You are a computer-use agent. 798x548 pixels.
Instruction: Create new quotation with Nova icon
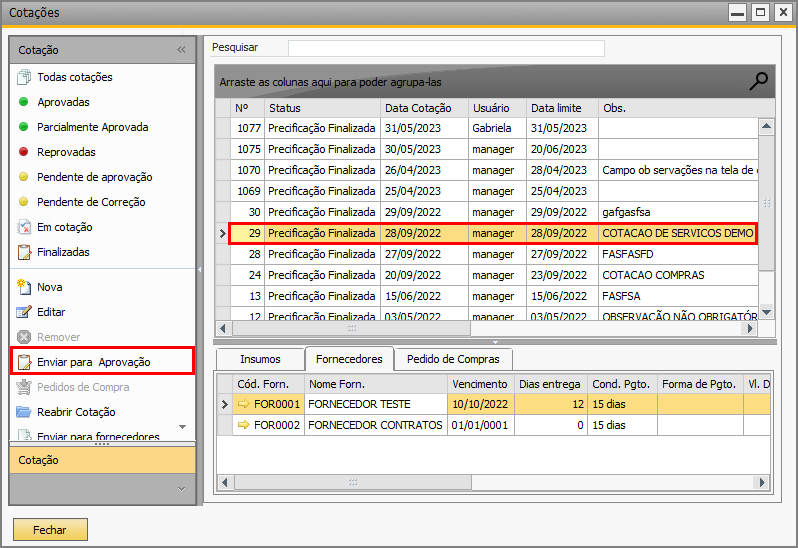[x=24, y=287]
